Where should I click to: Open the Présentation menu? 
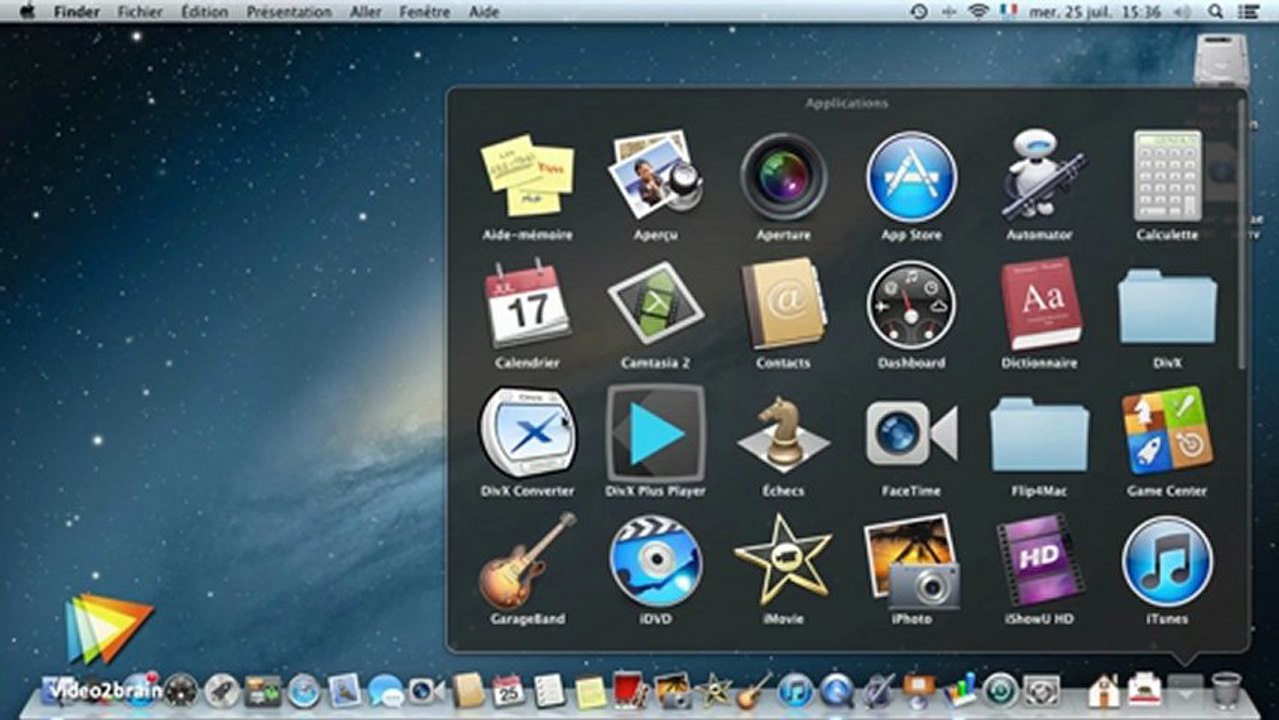tap(289, 12)
